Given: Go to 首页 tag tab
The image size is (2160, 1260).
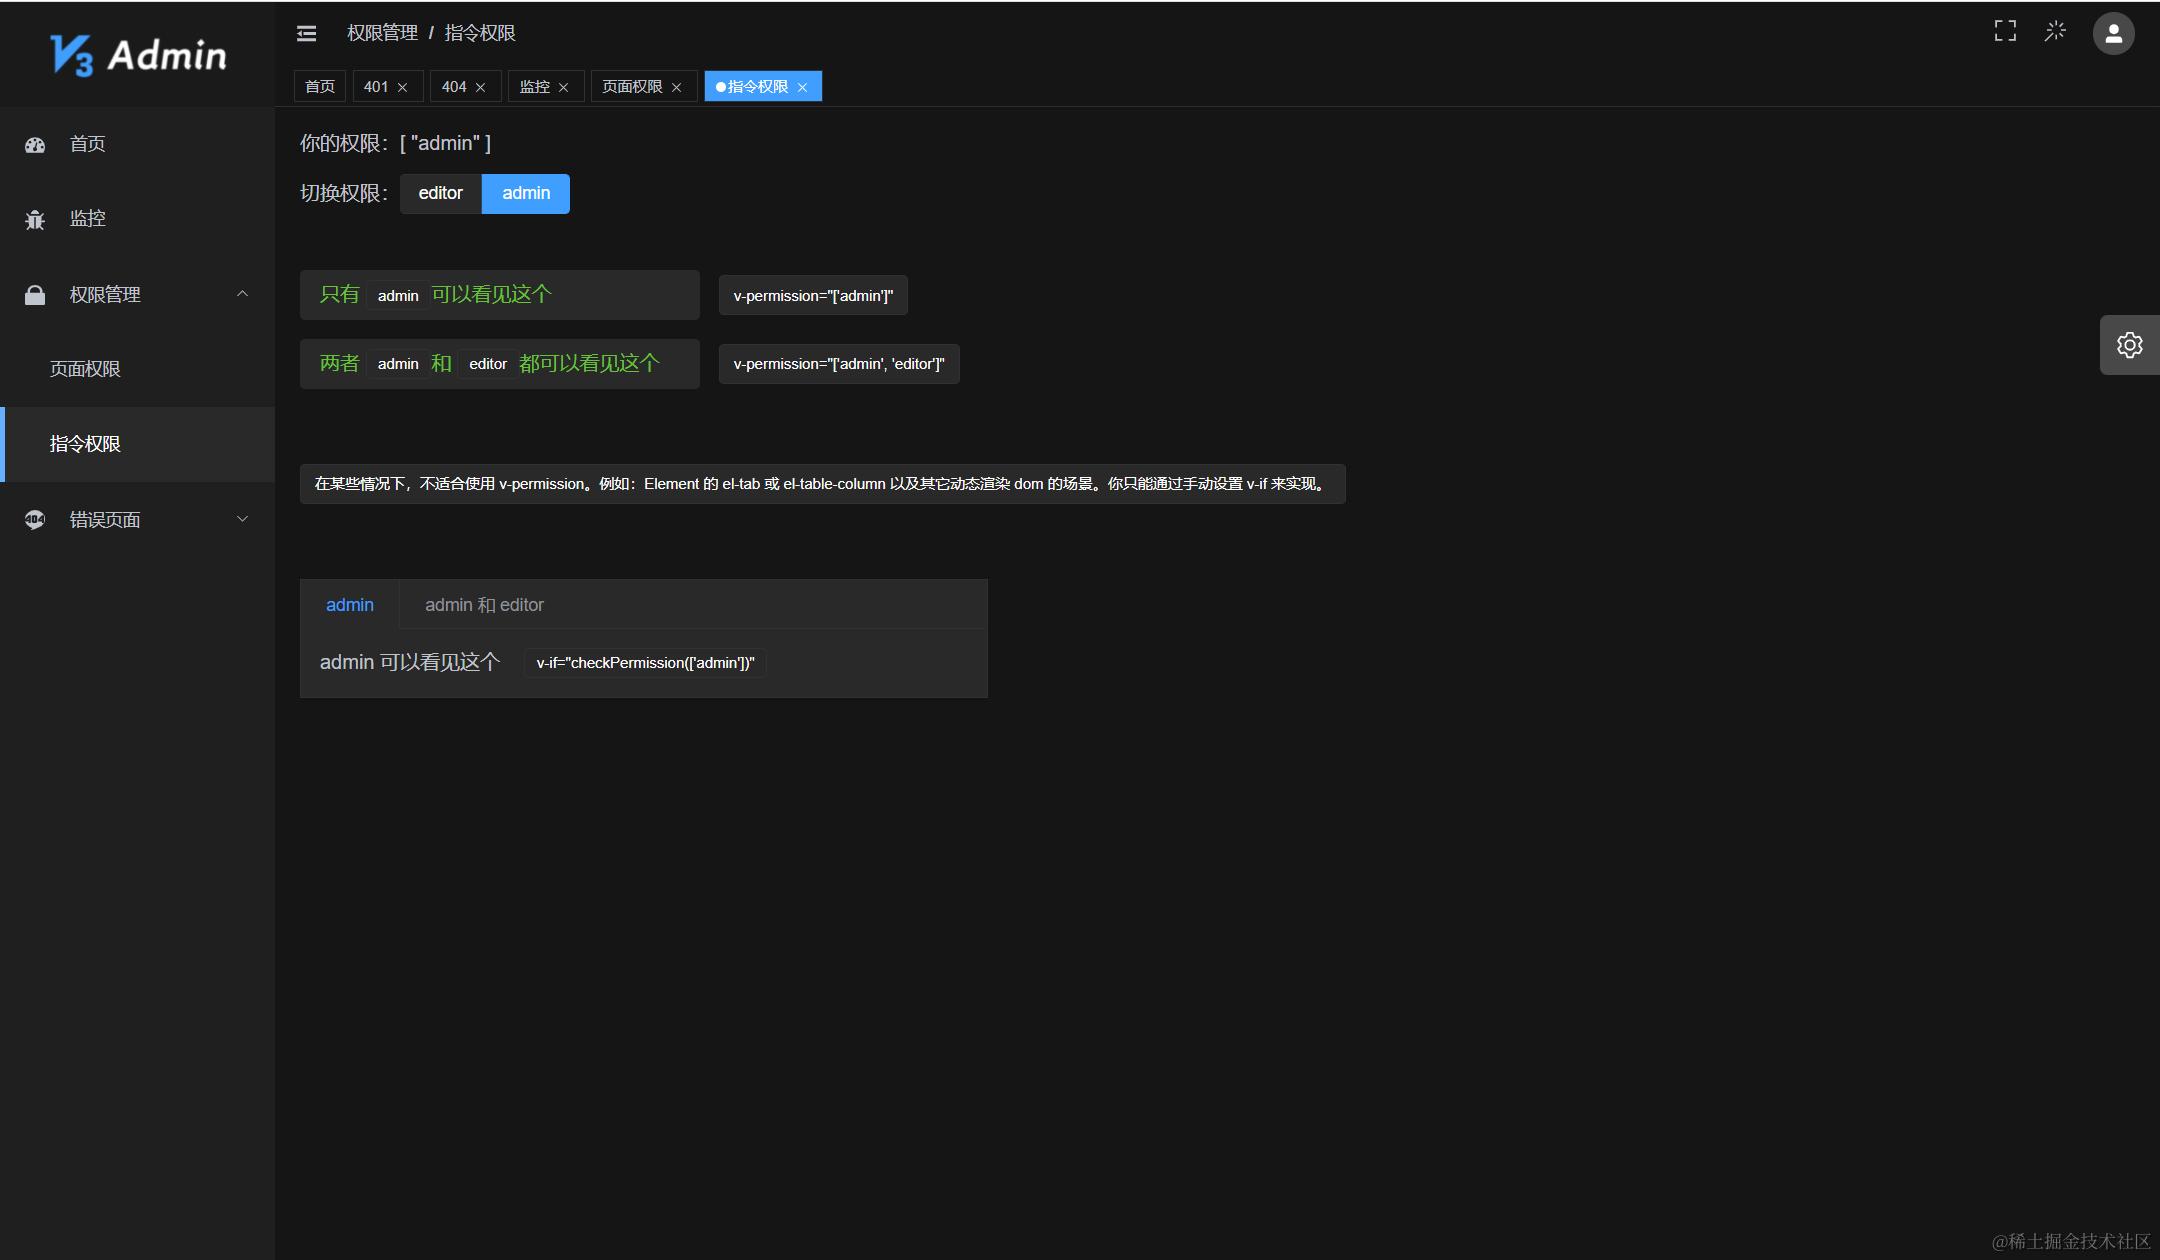Looking at the screenshot, I should tap(320, 87).
